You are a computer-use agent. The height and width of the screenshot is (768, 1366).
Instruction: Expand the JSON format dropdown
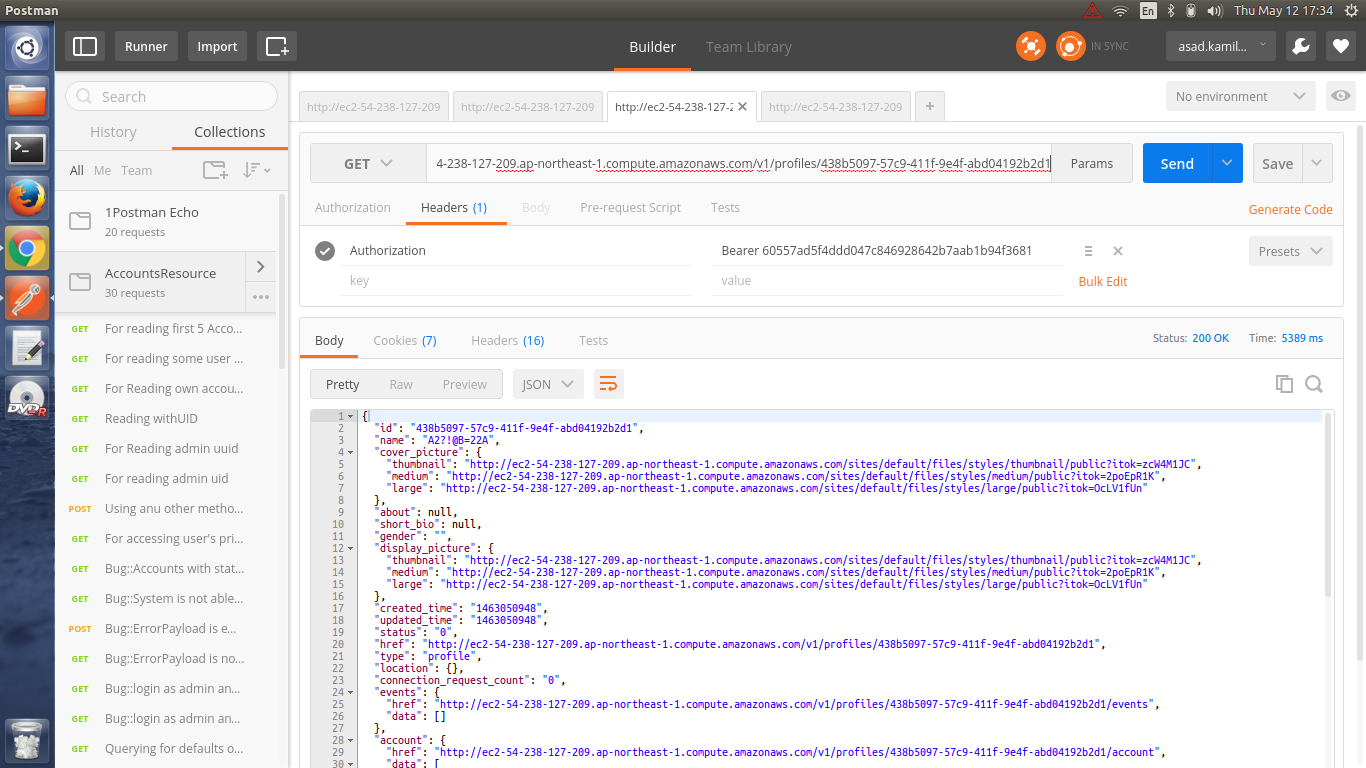[x=548, y=384]
